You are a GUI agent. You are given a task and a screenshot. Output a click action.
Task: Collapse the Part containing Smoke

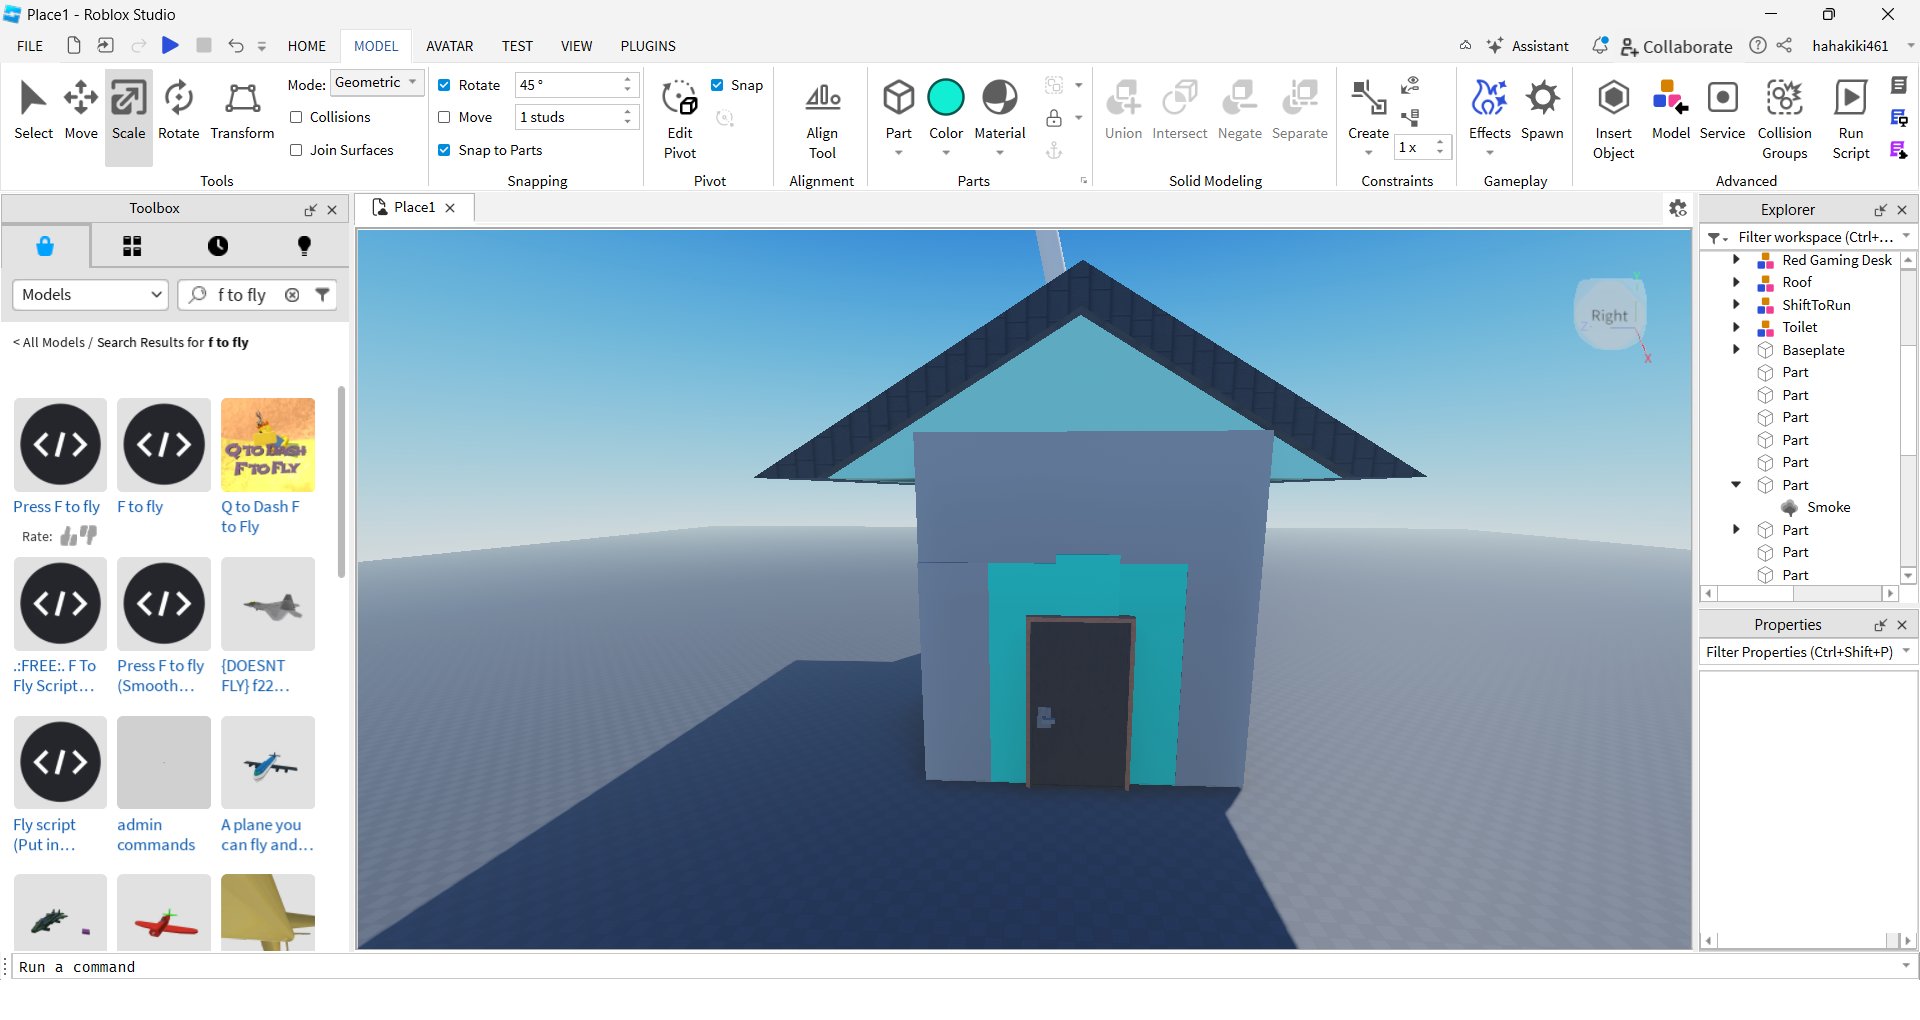coord(1736,485)
